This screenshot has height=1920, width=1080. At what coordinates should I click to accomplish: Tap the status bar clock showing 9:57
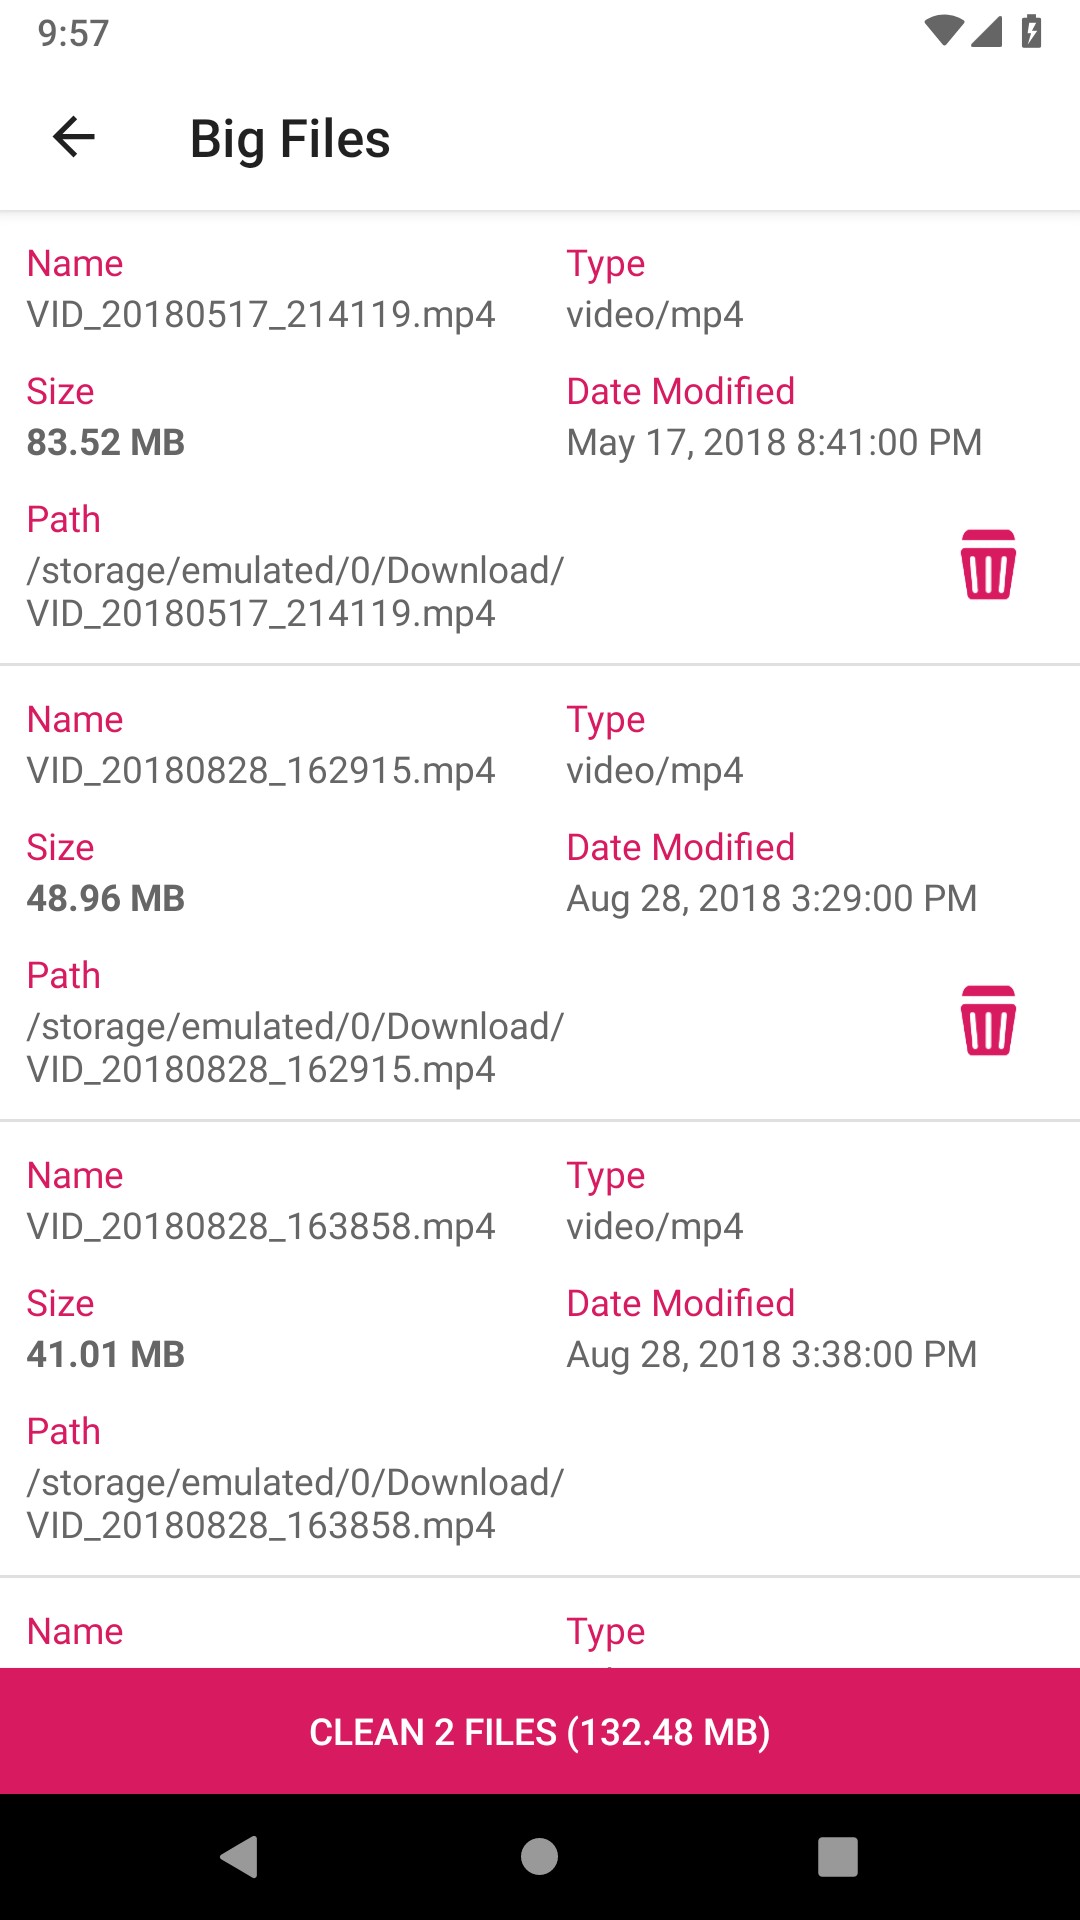73,33
